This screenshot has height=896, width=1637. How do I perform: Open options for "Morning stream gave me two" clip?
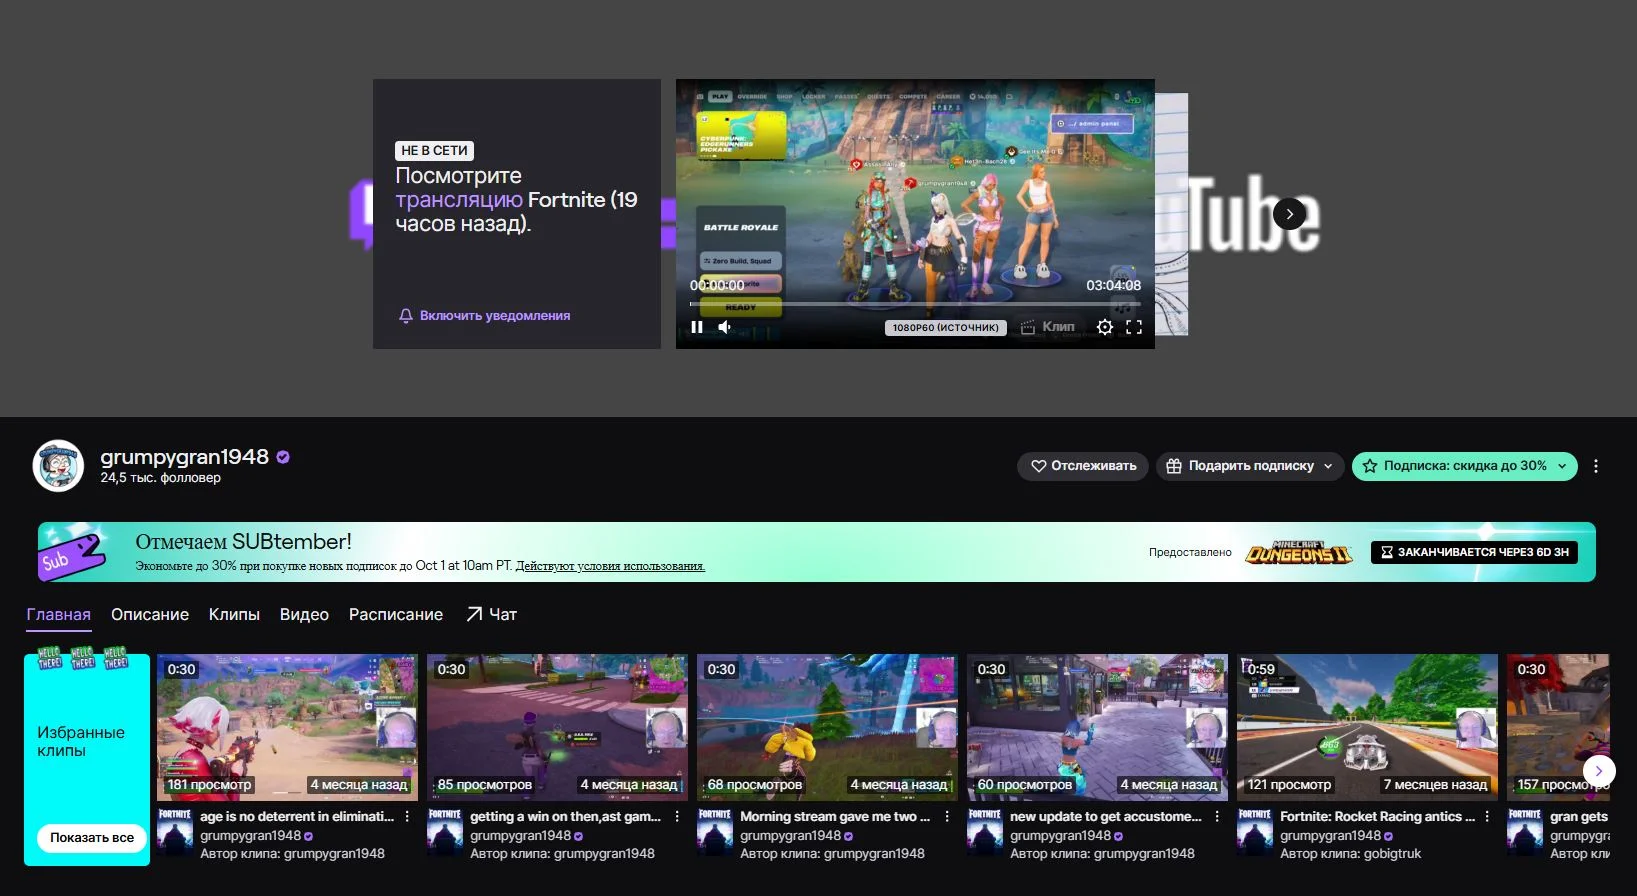pos(947,817)
